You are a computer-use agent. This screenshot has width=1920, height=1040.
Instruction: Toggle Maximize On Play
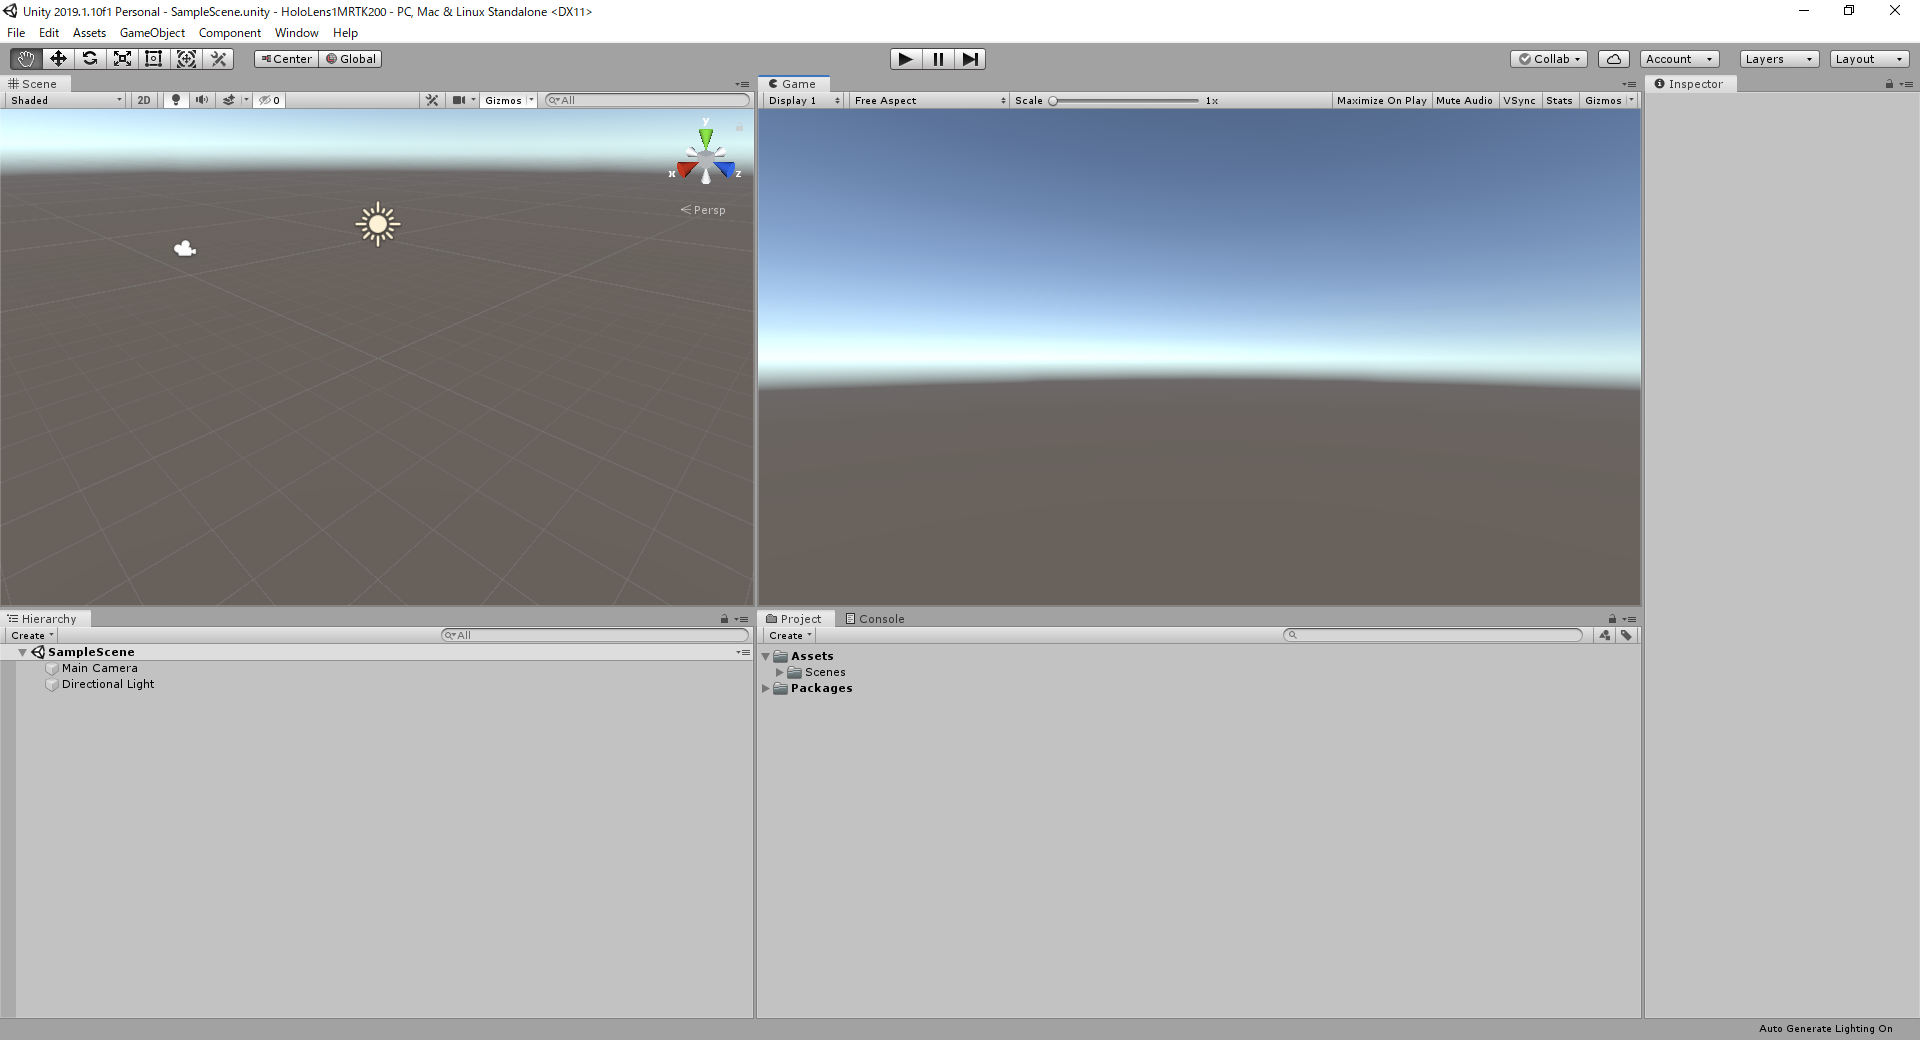(1382, 100)
